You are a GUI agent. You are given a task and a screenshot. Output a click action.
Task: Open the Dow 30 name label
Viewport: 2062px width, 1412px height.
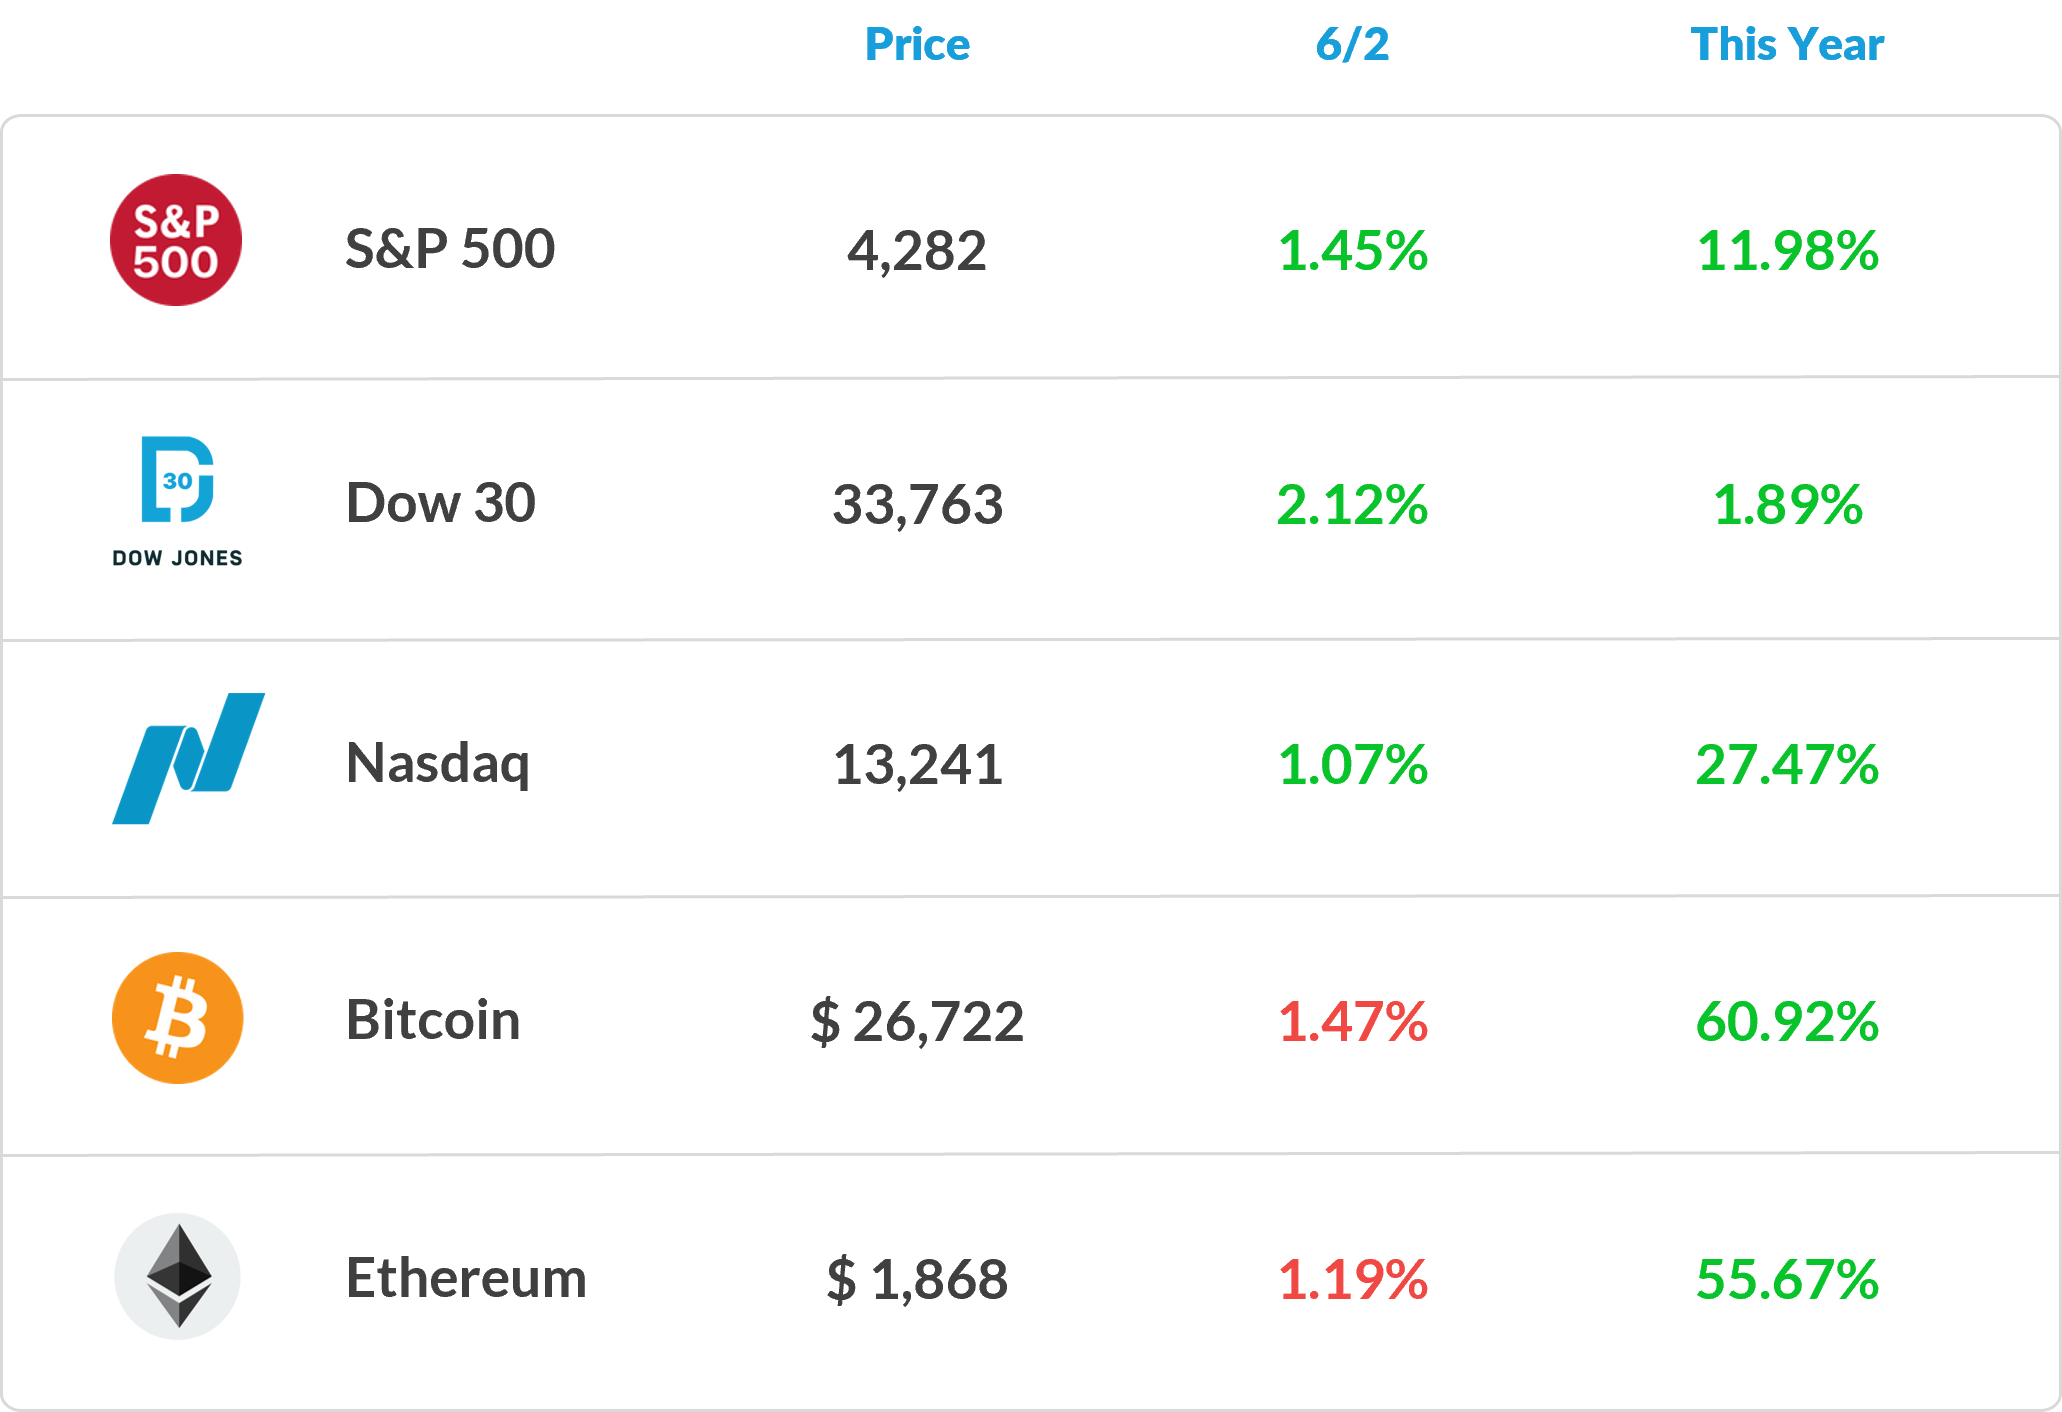440,502
